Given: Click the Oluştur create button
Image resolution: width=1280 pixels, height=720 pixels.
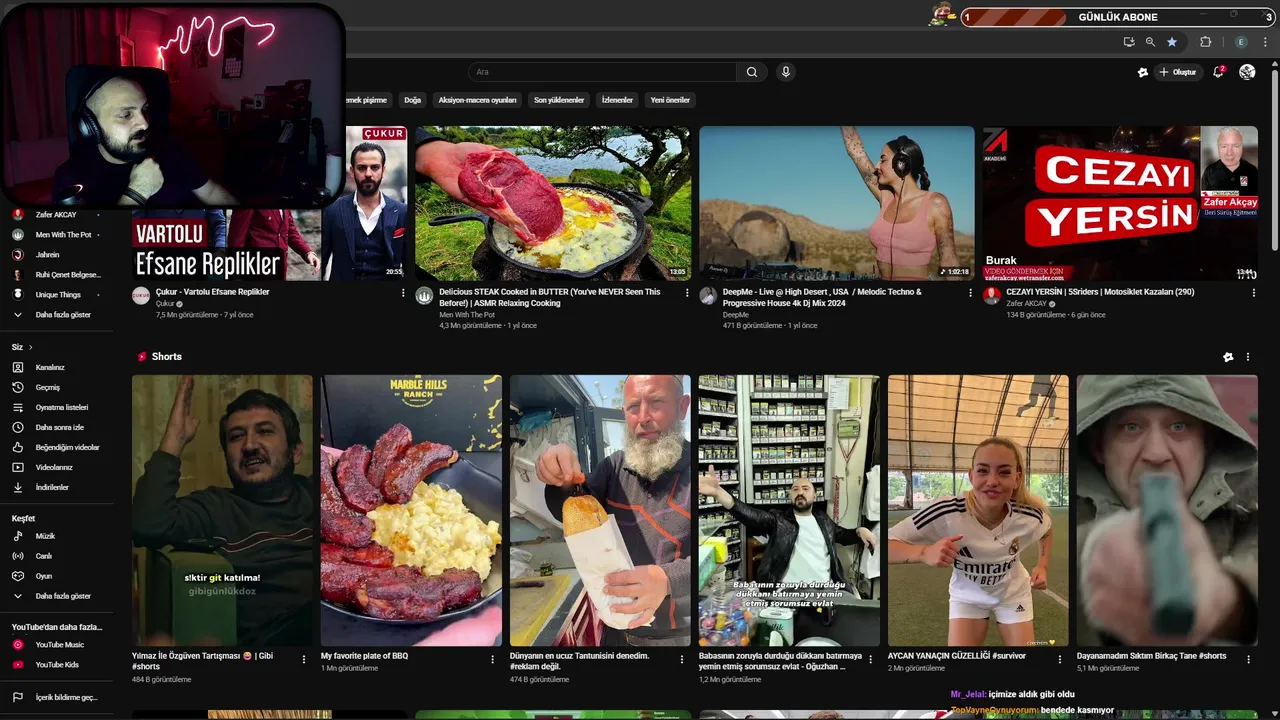Looking at the screenshot, I should (1178, 72).
